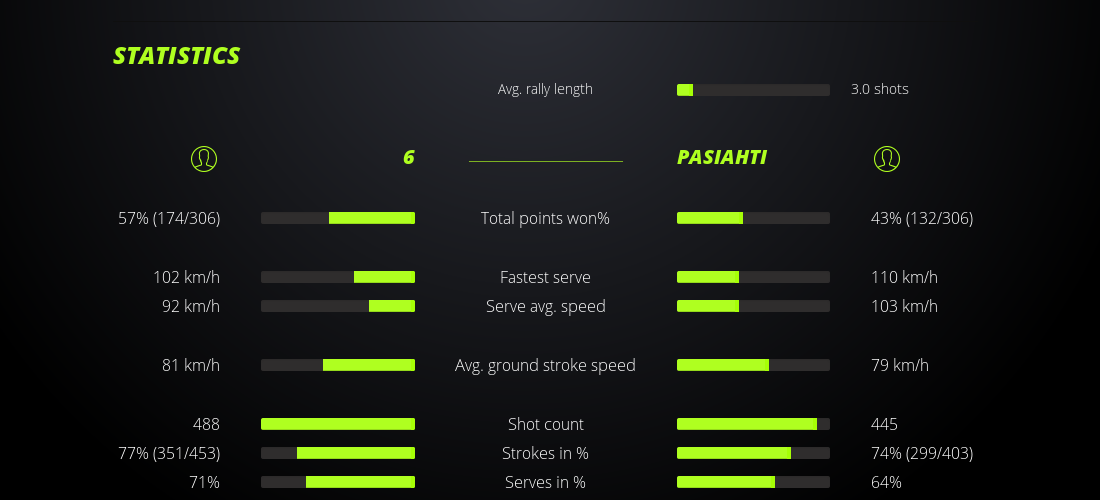This screenshot has height=500, width=1100.
Task: Select the Fastest serve label
Action: (x=545, y=277)
